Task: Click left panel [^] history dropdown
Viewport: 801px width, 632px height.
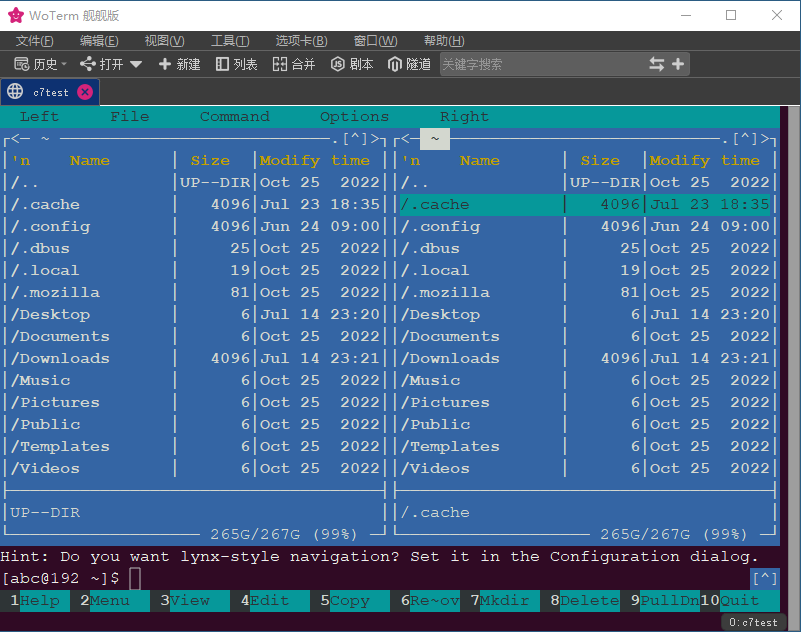Action: click(355, 138)
